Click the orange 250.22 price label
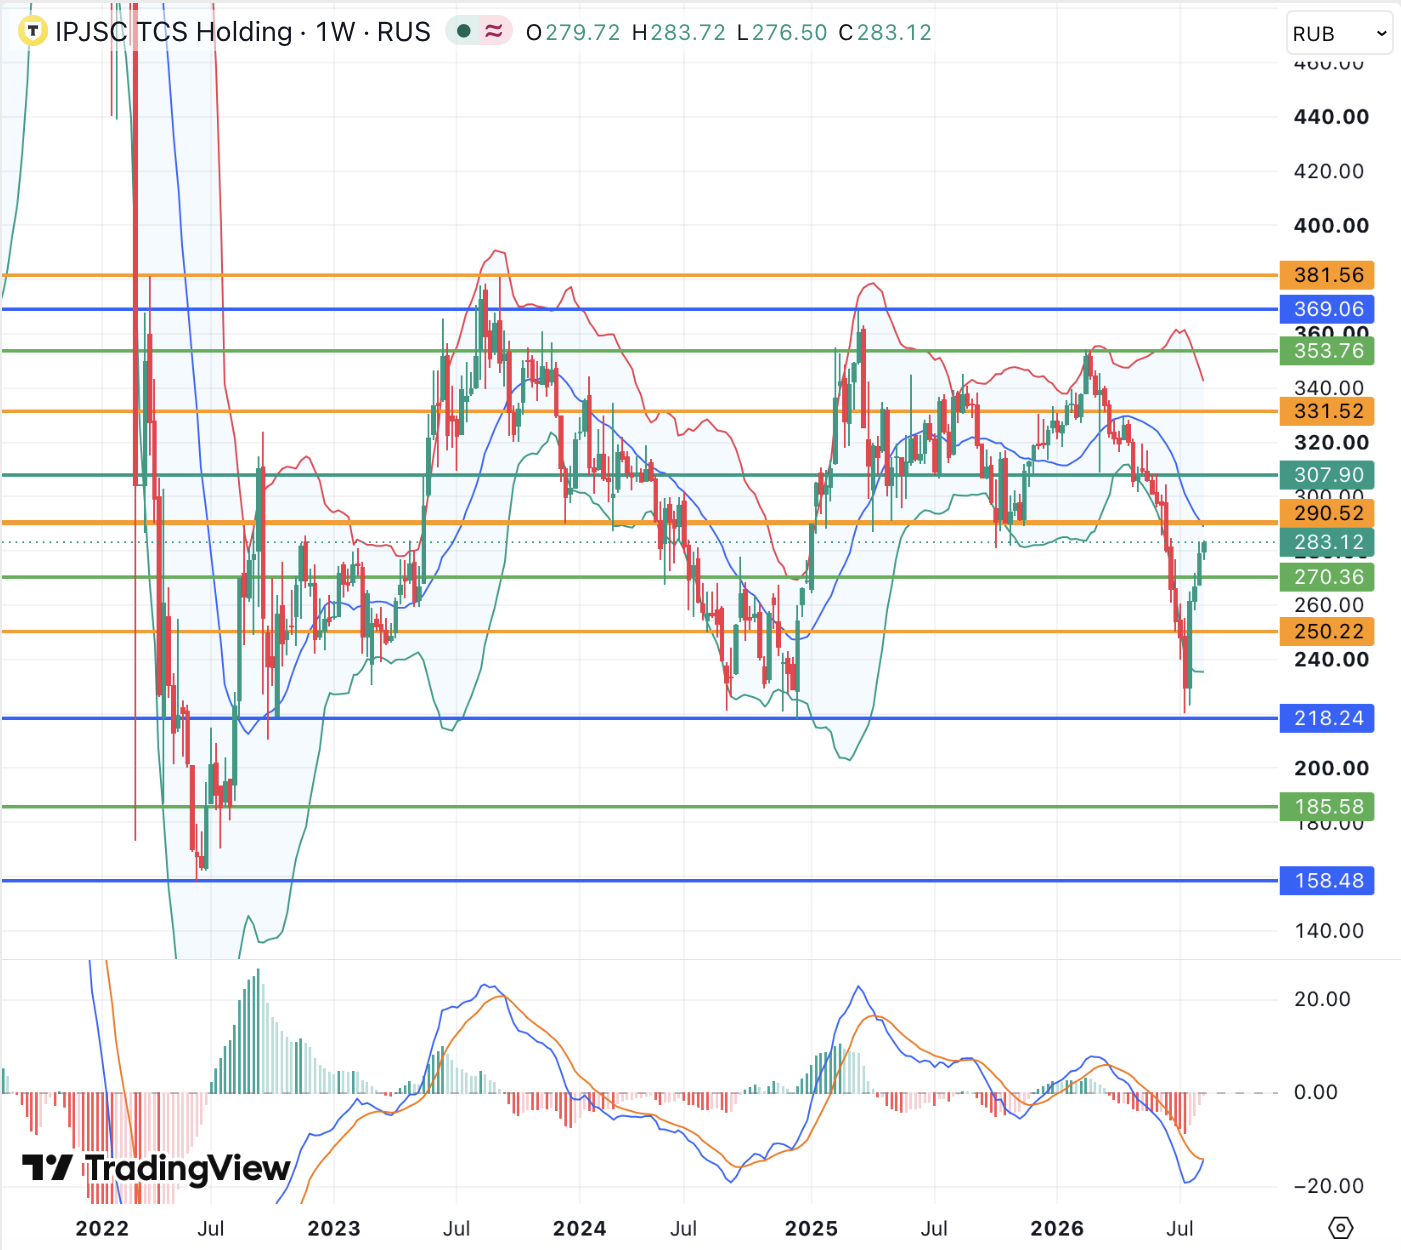This screenshot has height=1250, width=1401. (x=1328, y=631)
